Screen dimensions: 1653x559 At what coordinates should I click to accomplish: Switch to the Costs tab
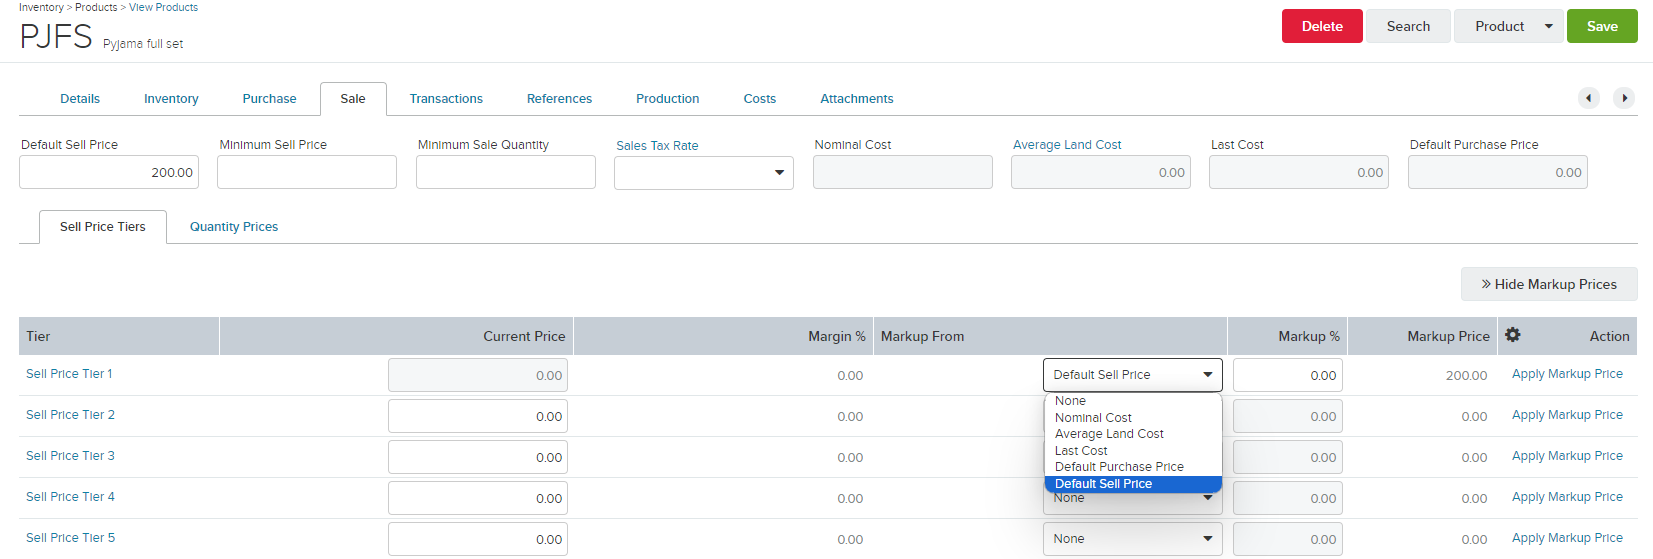click(760, 99)
